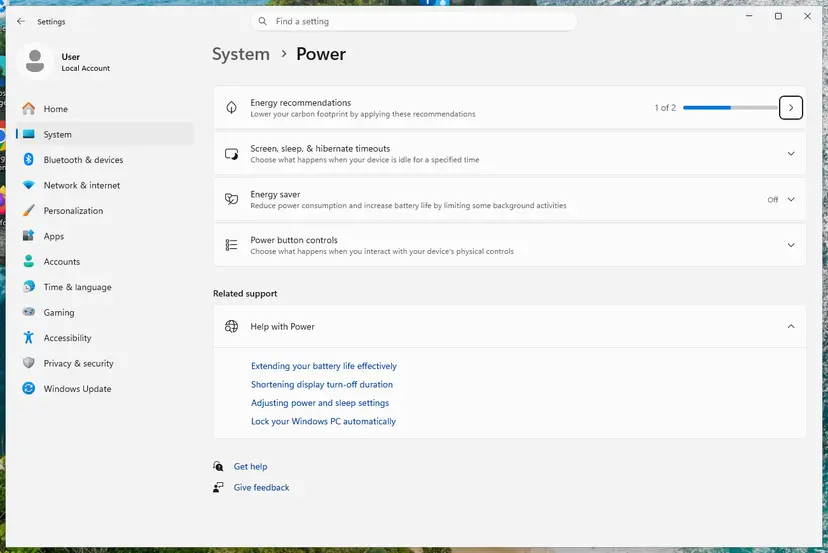Click the Get help headset icon
828x553 pixels.
(x=218, y=466)
